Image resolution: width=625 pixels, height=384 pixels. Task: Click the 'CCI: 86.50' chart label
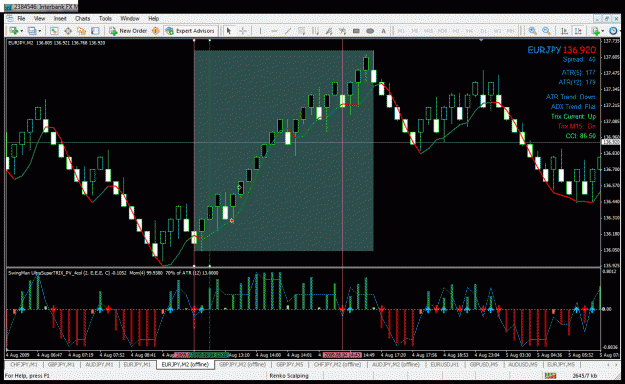click(x=580, y=136)
